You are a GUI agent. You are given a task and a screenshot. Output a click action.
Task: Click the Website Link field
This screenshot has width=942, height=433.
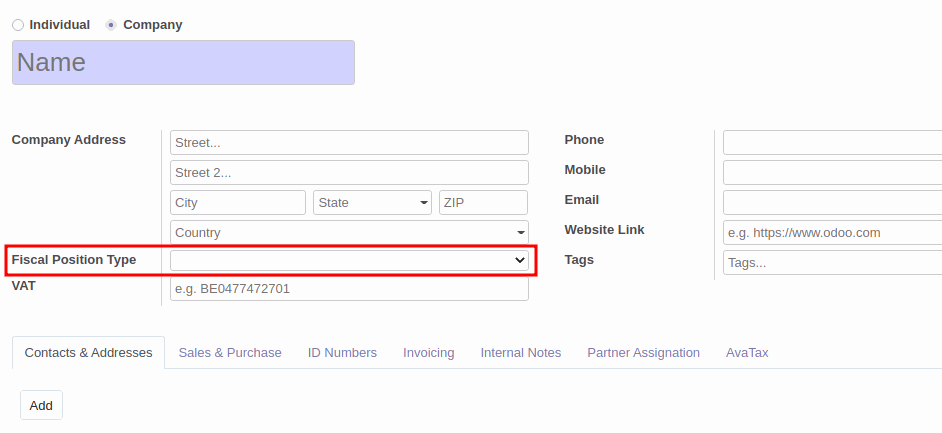(x=832, y=233)
